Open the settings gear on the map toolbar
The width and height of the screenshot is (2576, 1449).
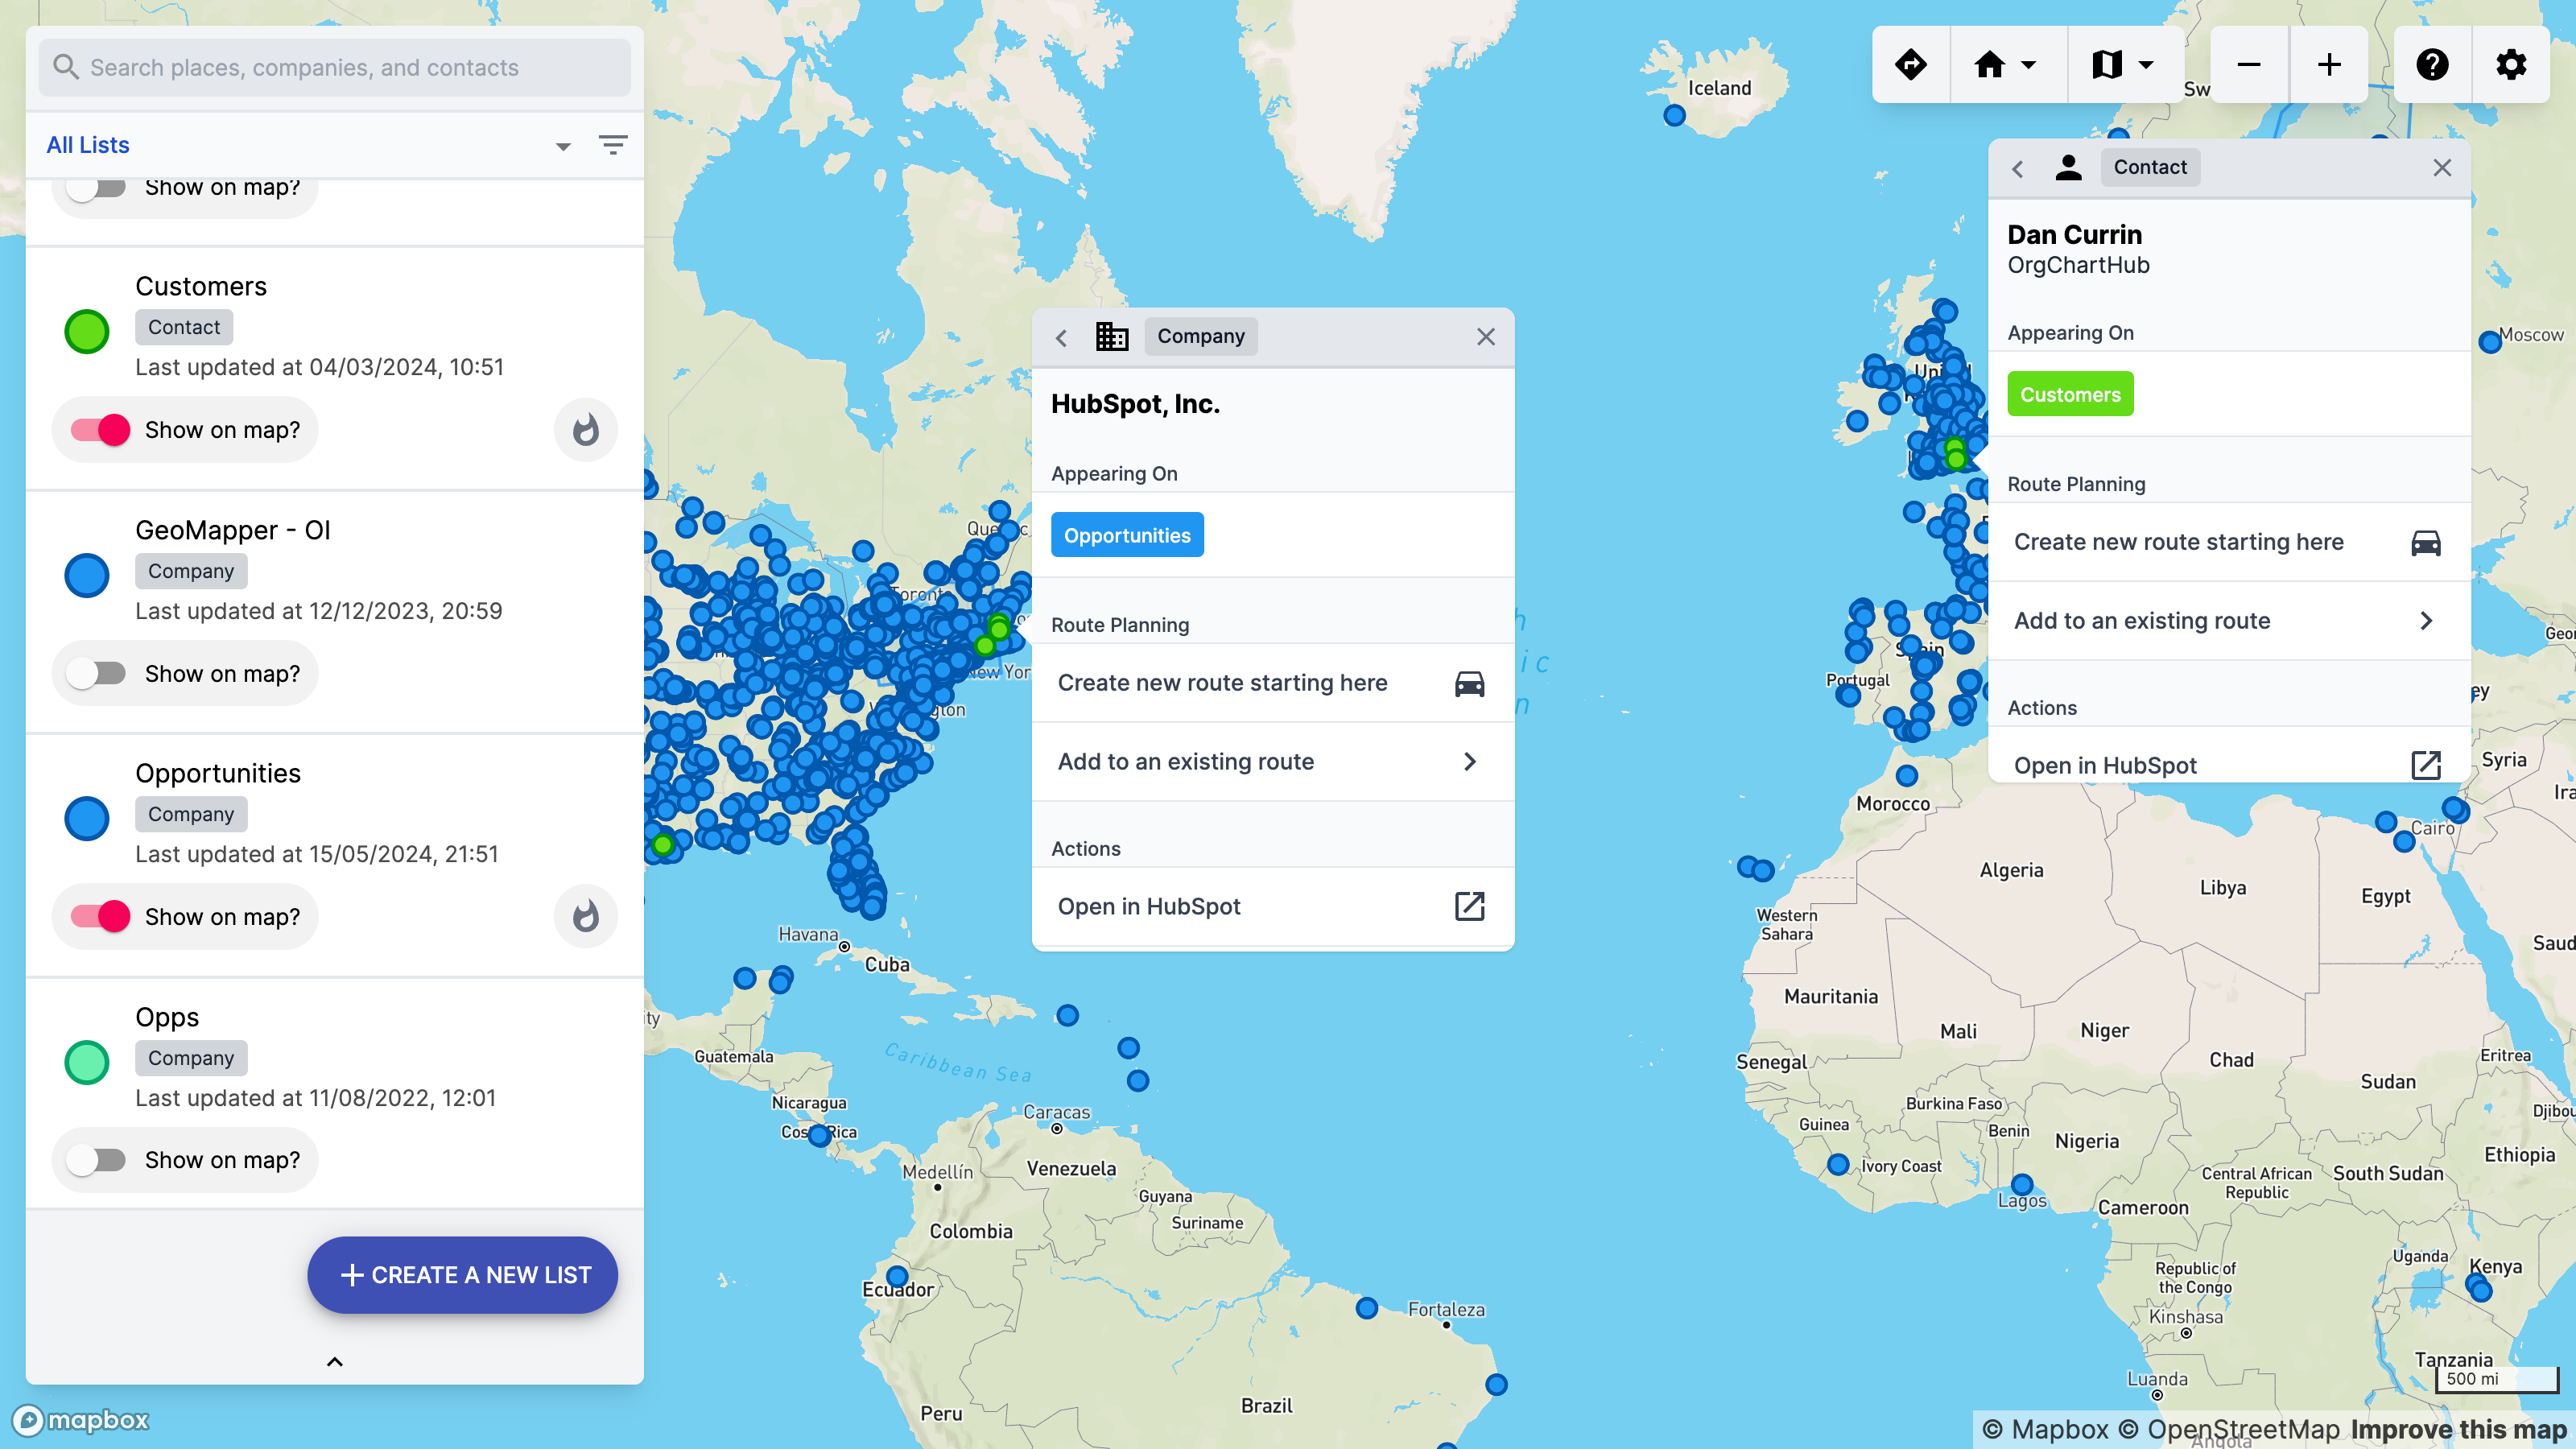[2512, 64]
